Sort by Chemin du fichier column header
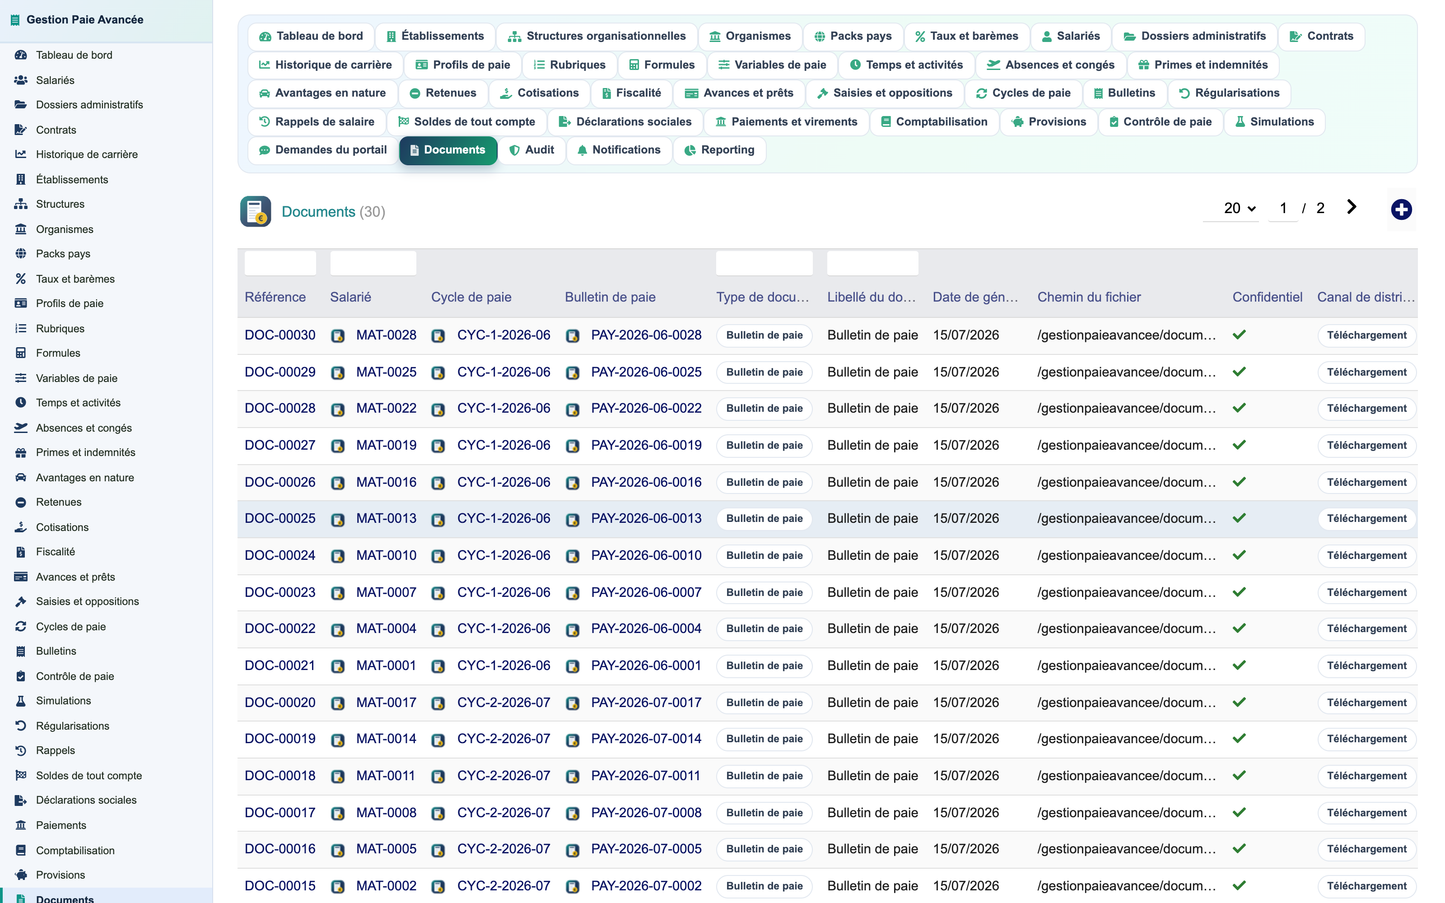 1089,297
